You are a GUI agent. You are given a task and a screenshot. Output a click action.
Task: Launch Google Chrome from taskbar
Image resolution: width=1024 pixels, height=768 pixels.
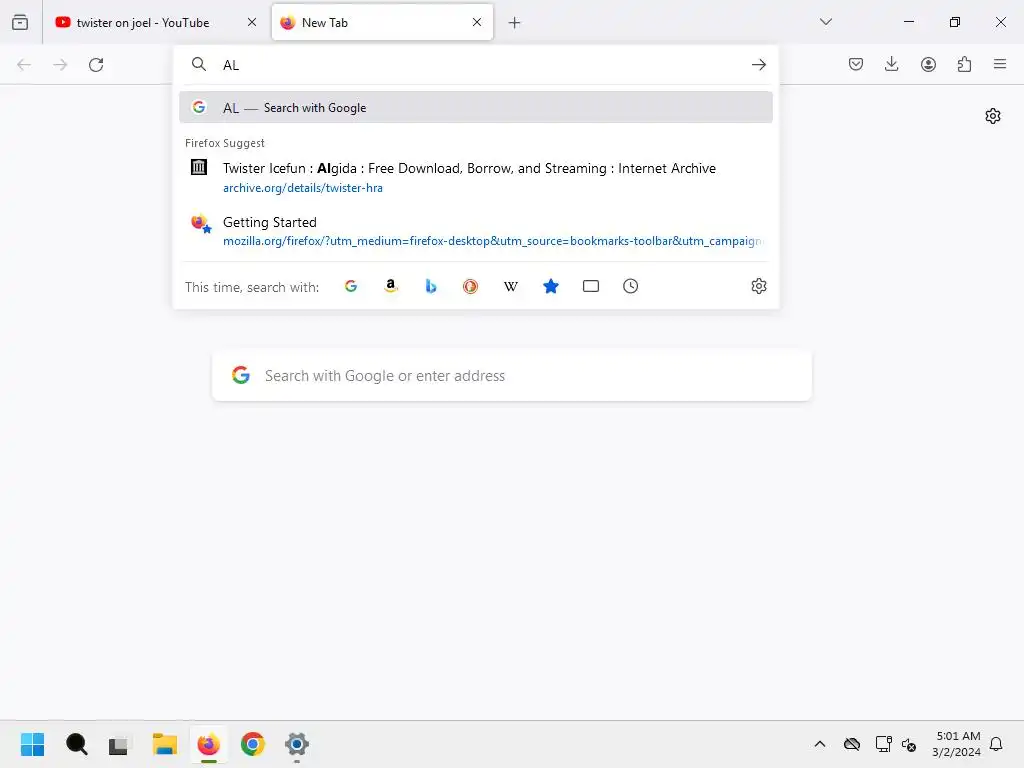point(253,744)
